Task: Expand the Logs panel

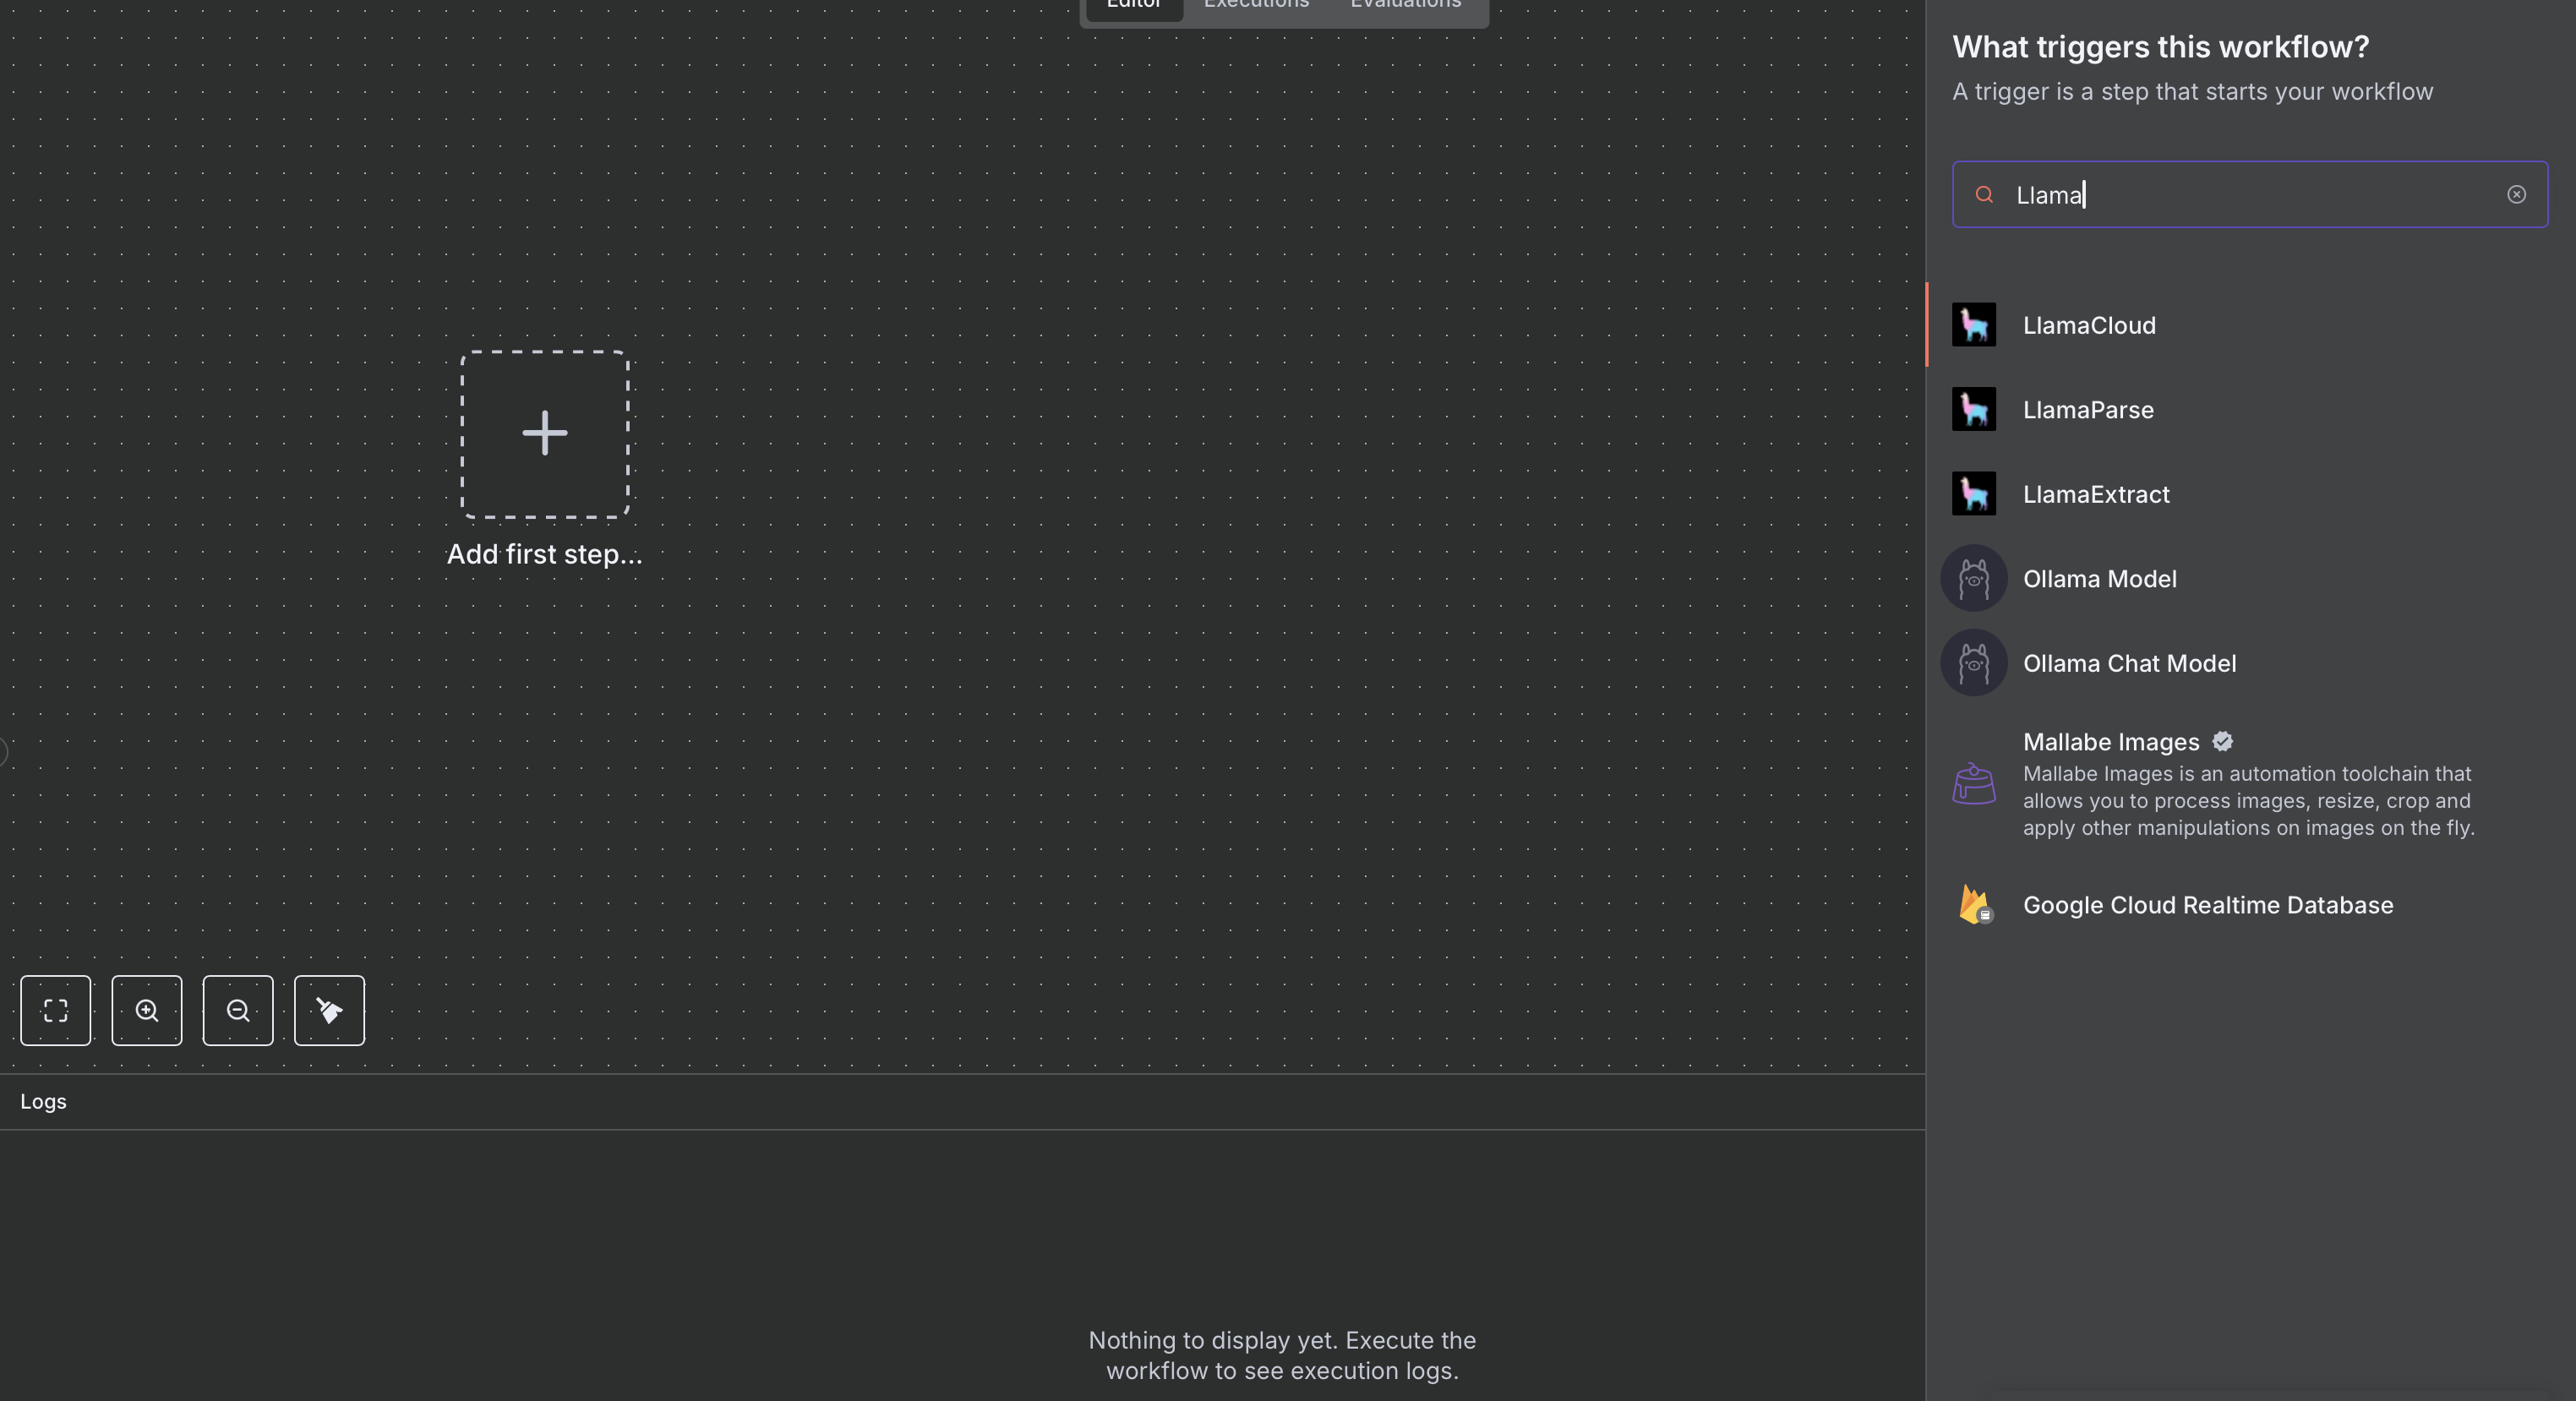Action: (x=44, y=1101)
